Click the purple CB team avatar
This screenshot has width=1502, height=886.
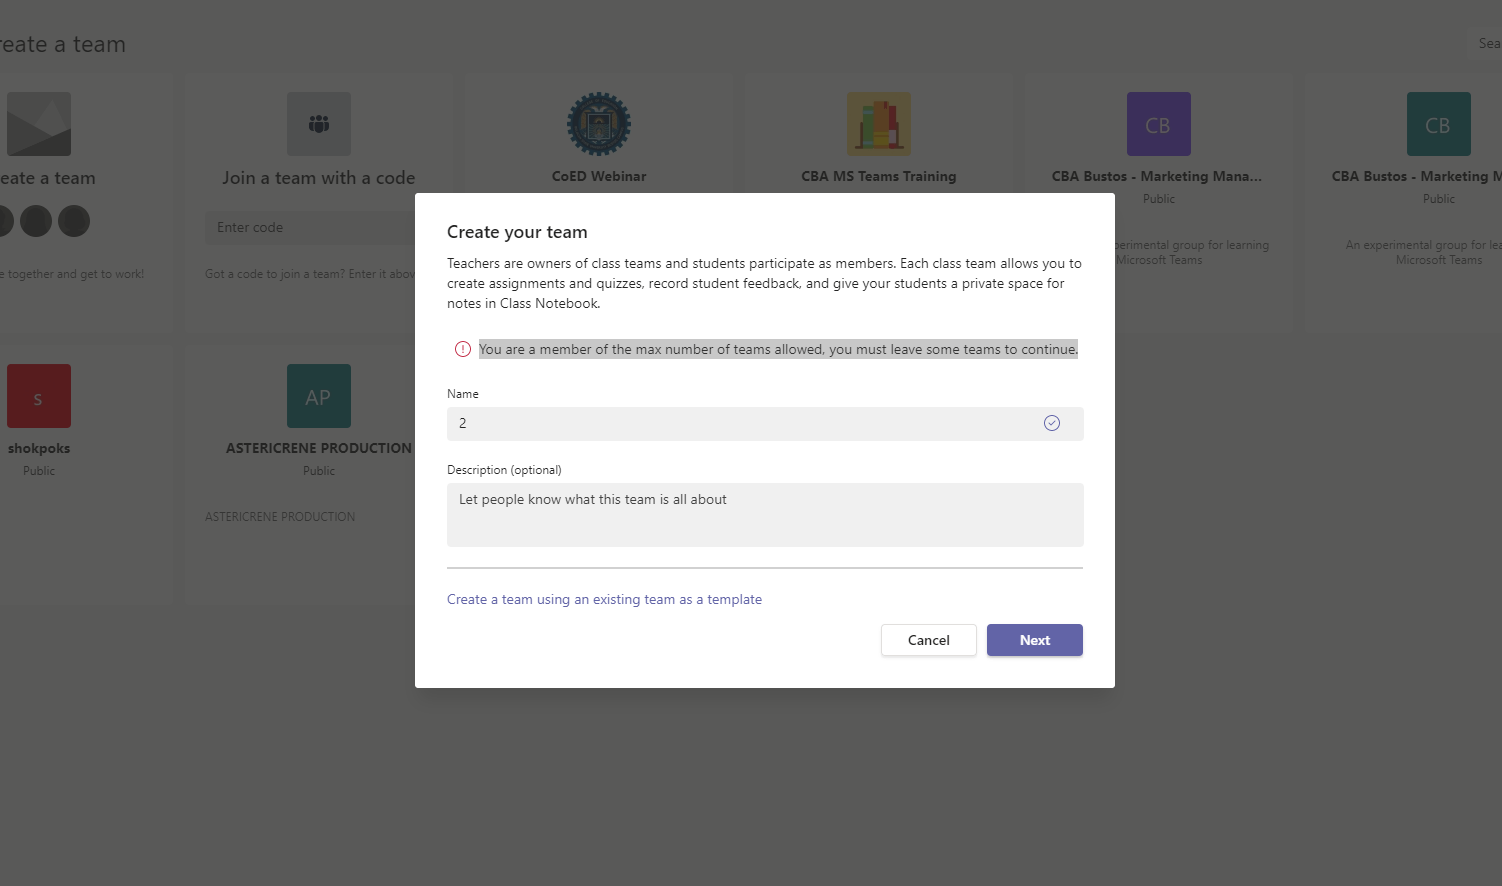1159,124
